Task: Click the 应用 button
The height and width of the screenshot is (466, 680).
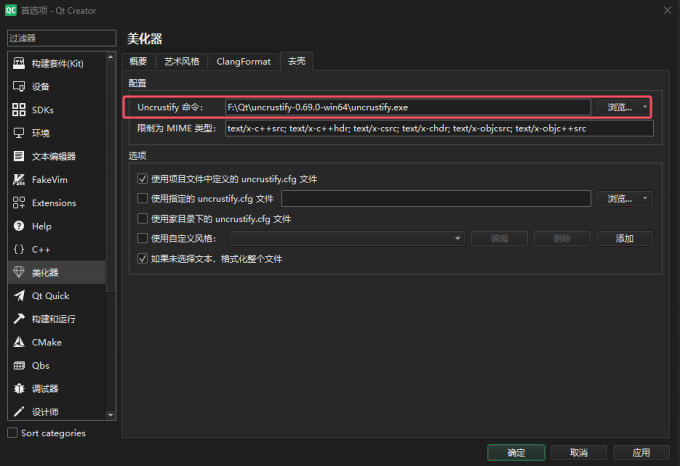Action: tap(641, 453)
